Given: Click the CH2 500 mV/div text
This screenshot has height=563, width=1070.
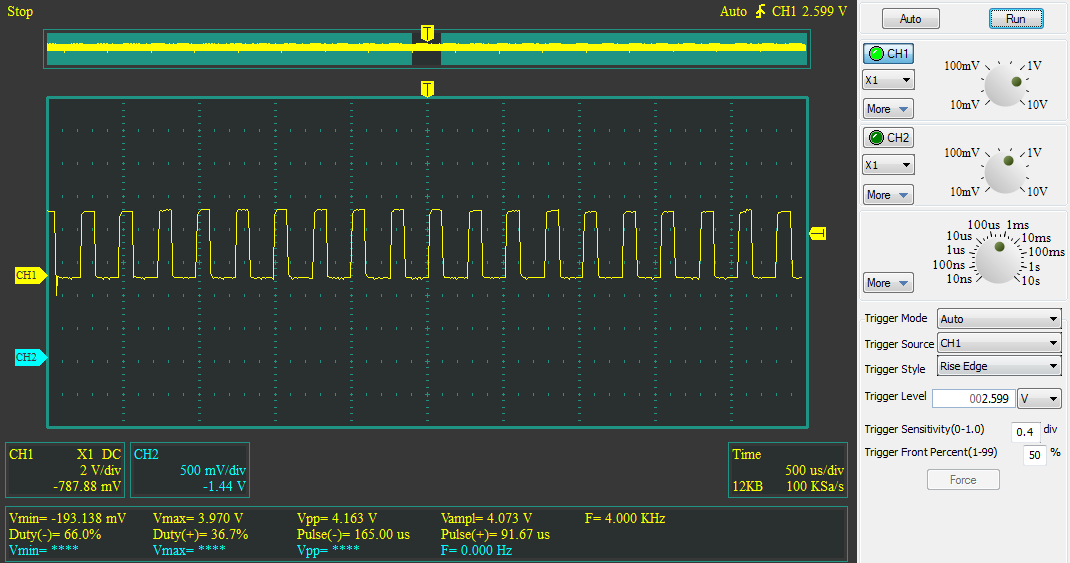Looking at the screenshot, I should tap(212, 470).
